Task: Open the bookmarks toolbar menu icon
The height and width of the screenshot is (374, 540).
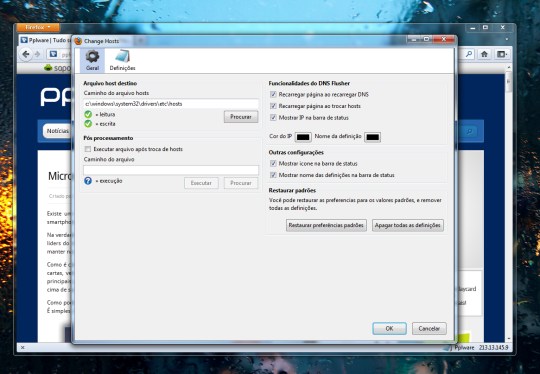Action: [502, 54]
